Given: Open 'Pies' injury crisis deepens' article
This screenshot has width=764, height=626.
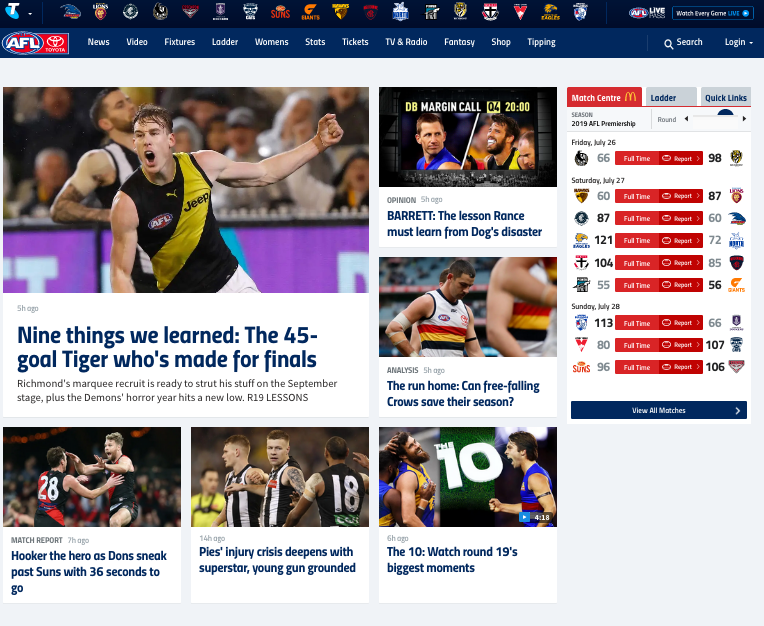Looking at the screenshot, I should [277, 560].
